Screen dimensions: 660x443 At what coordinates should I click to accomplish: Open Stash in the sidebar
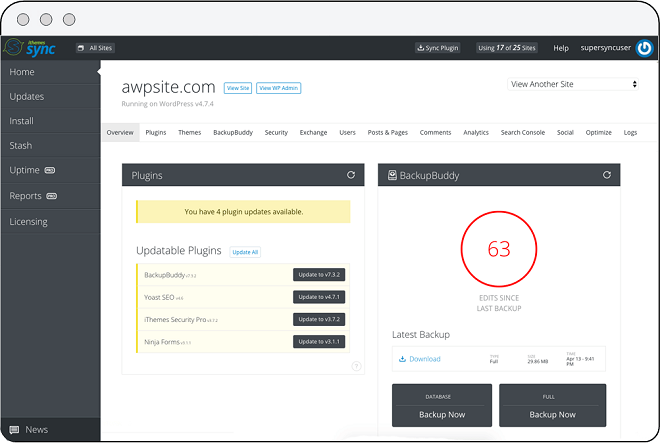51,145
